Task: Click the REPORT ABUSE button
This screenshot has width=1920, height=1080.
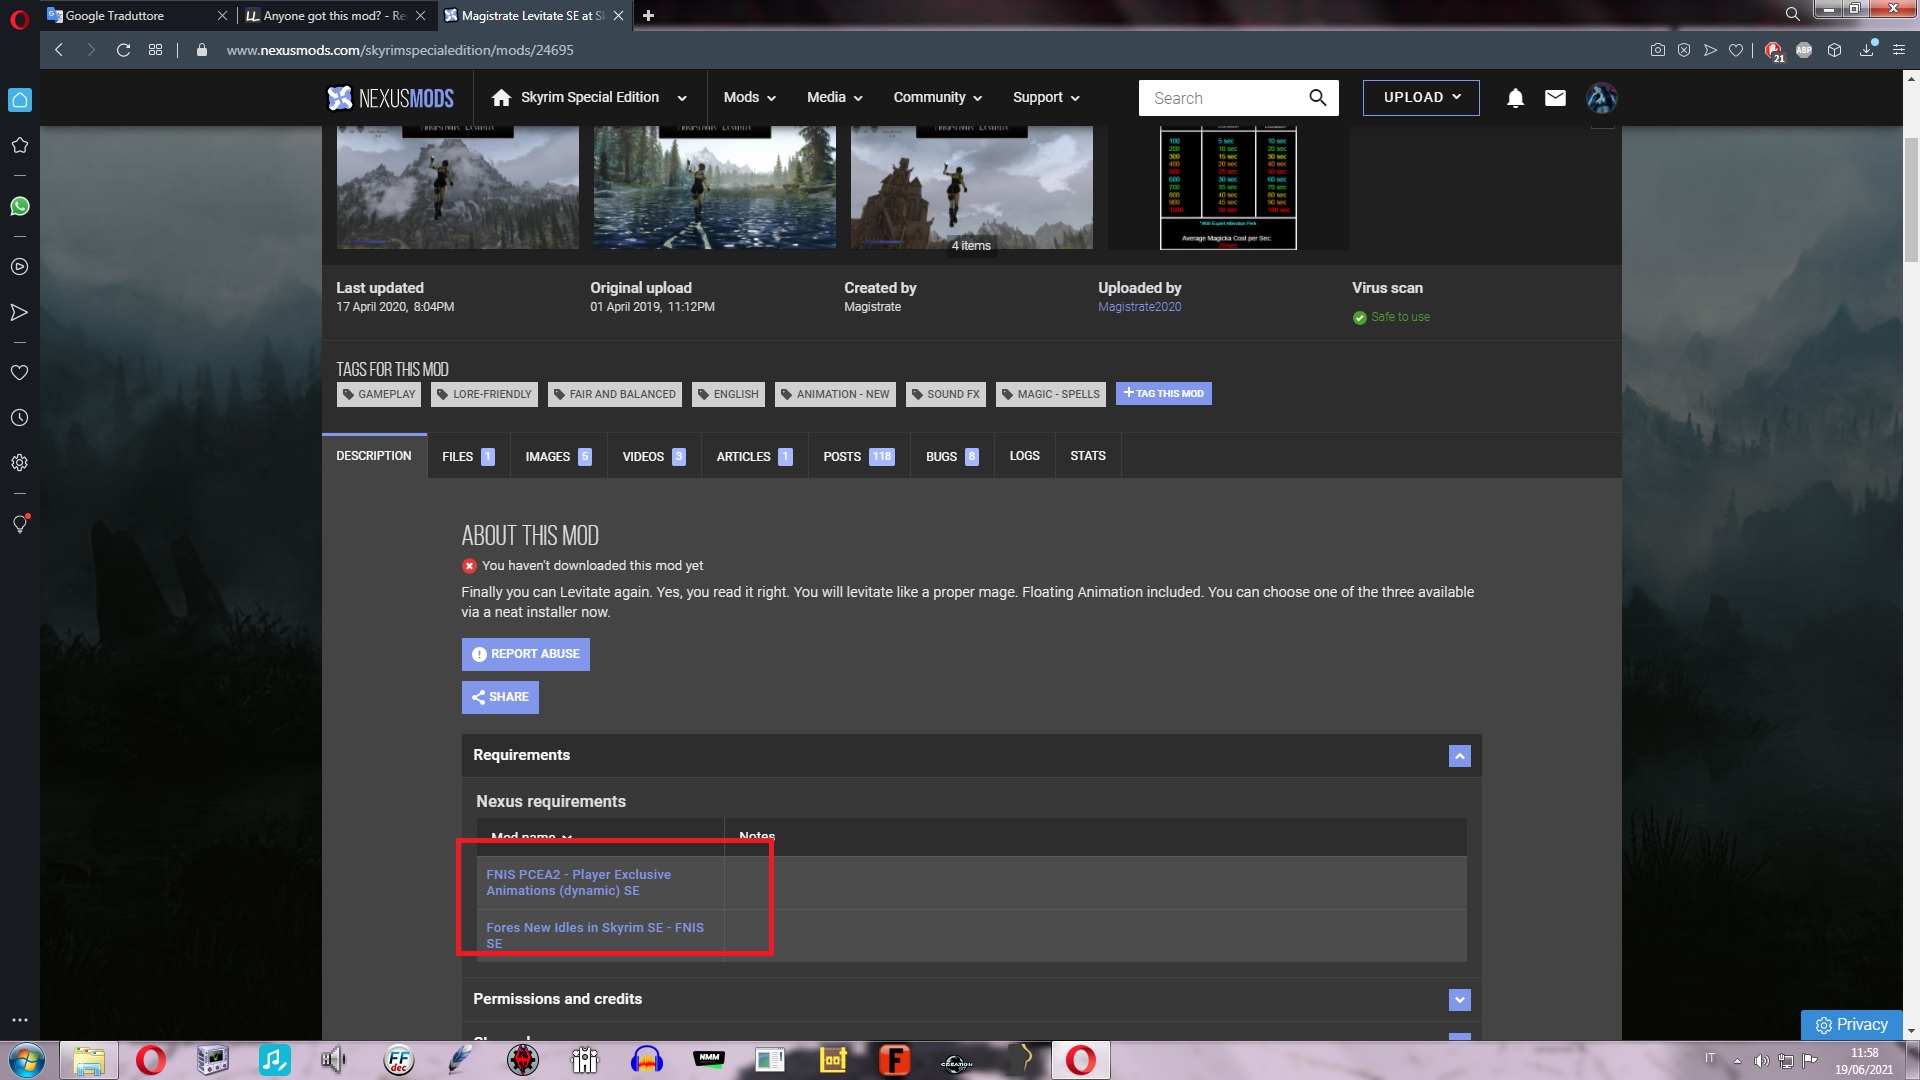Action: click(x=525, y=654)
